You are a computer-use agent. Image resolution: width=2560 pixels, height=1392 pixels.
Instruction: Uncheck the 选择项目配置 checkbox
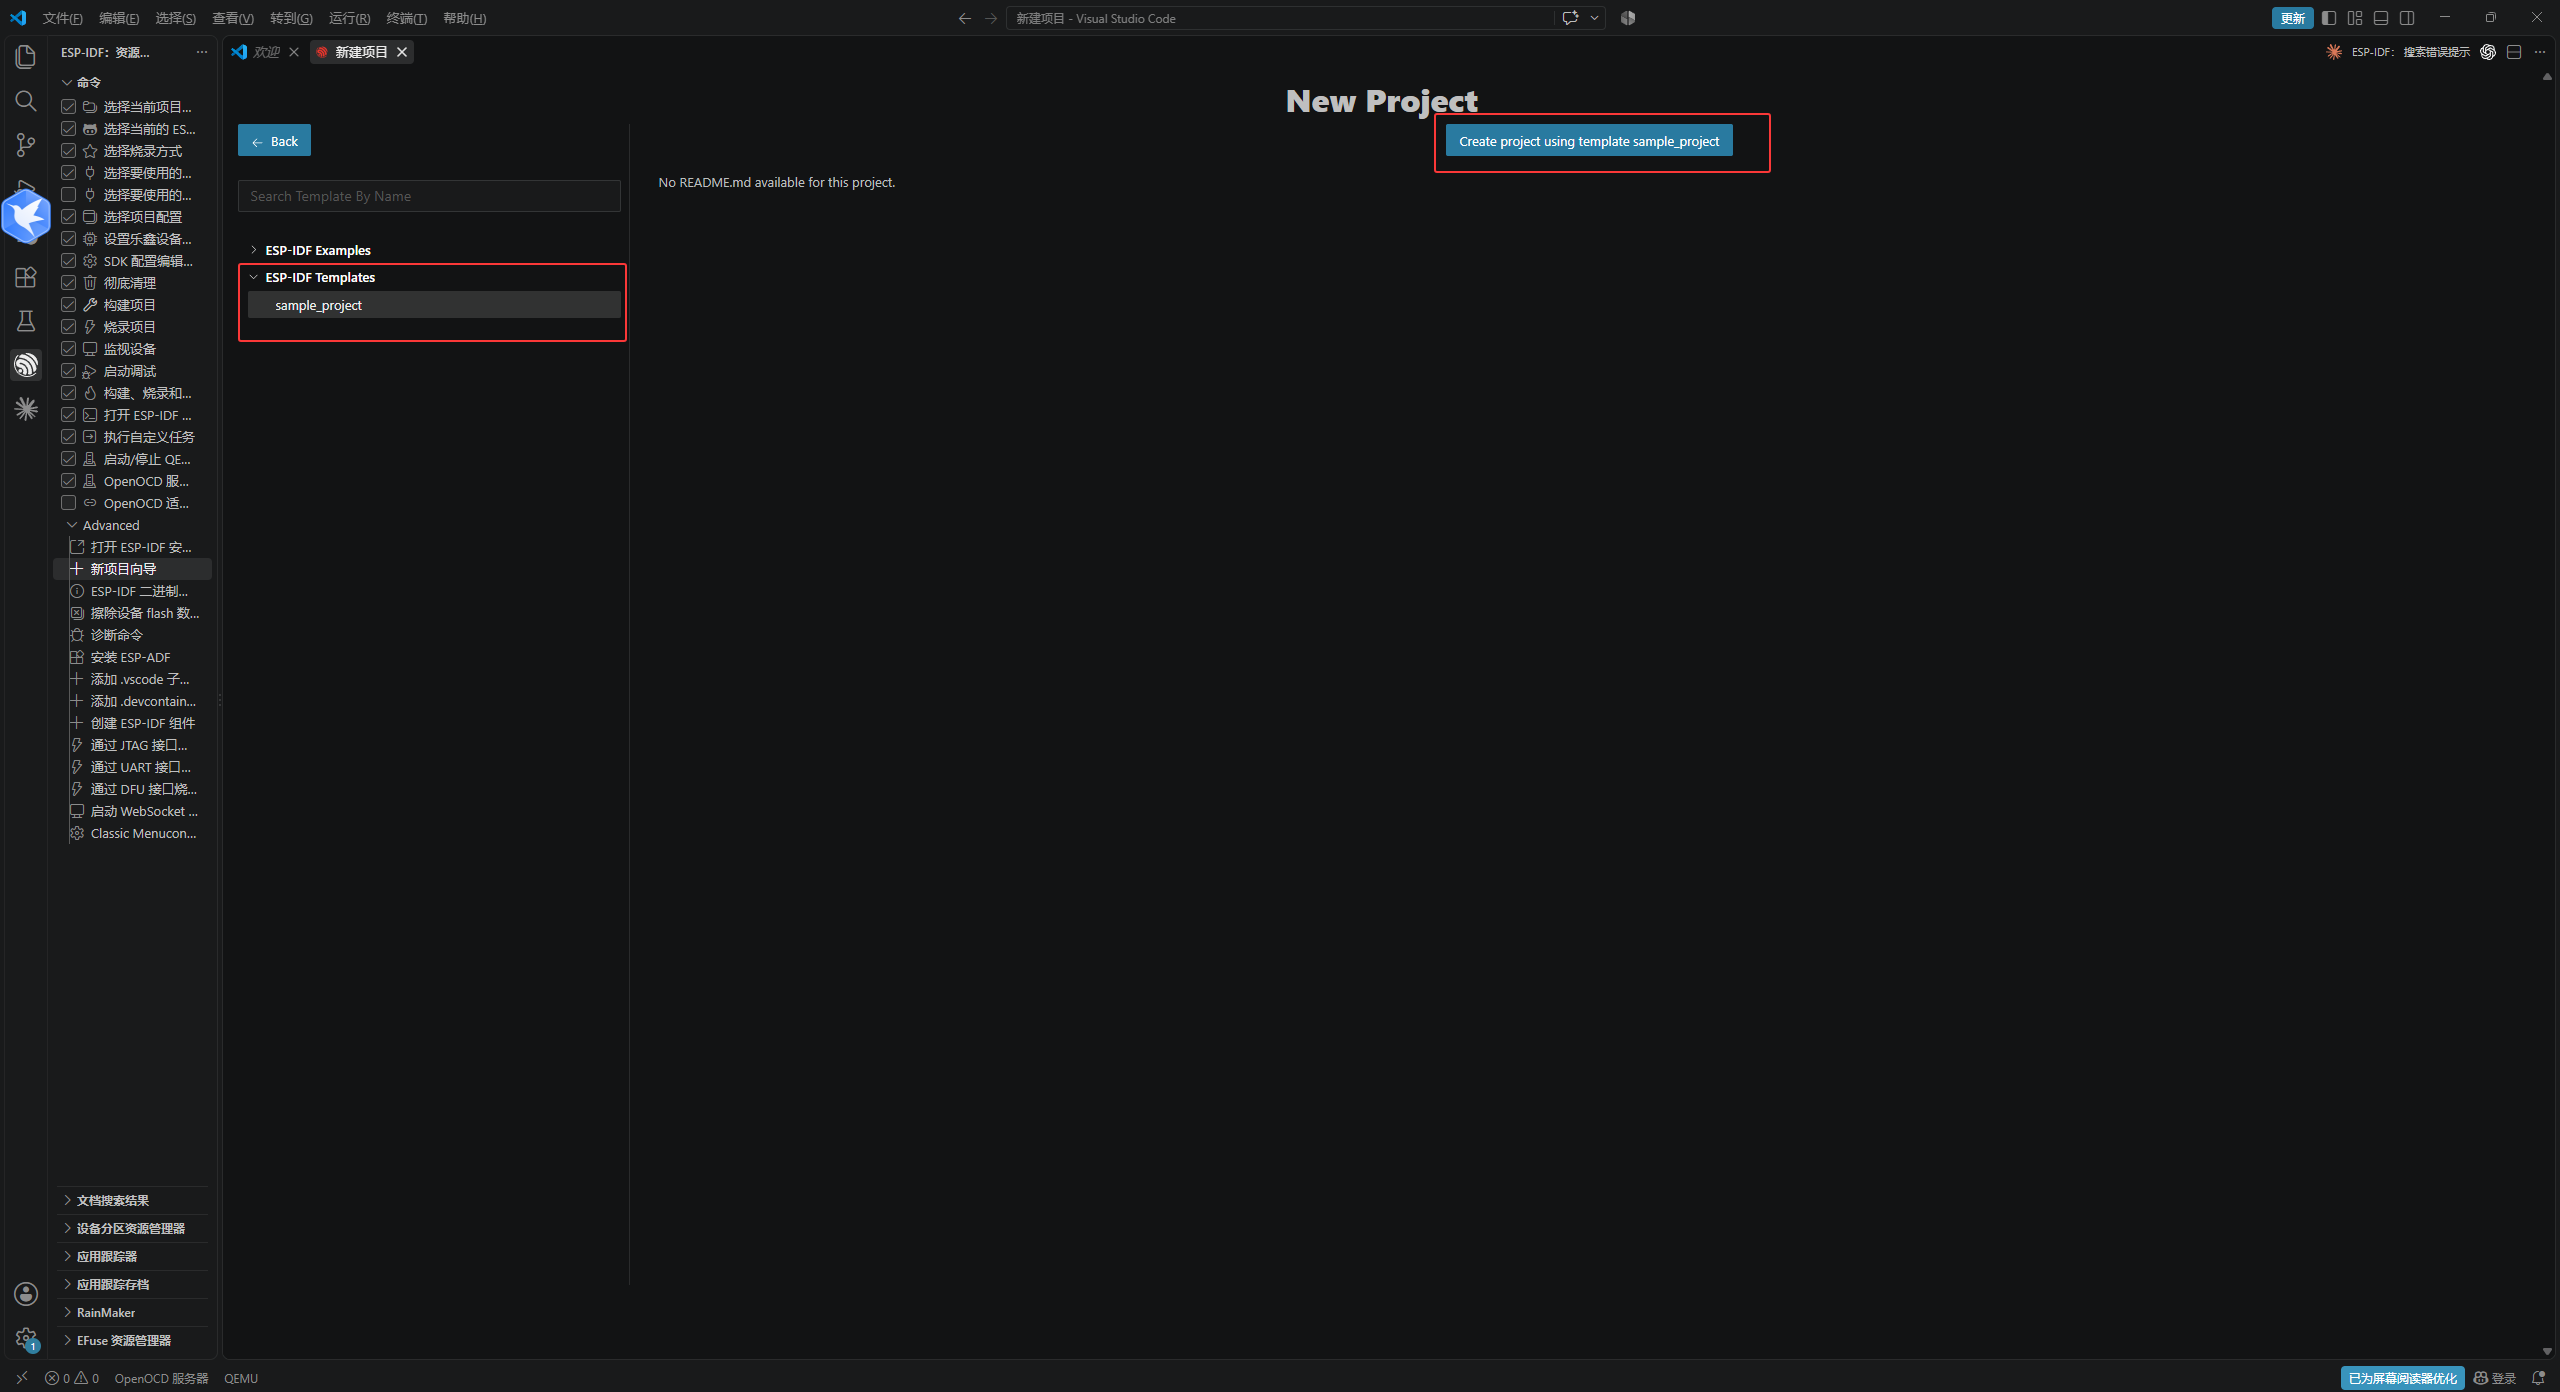(69, 217)
